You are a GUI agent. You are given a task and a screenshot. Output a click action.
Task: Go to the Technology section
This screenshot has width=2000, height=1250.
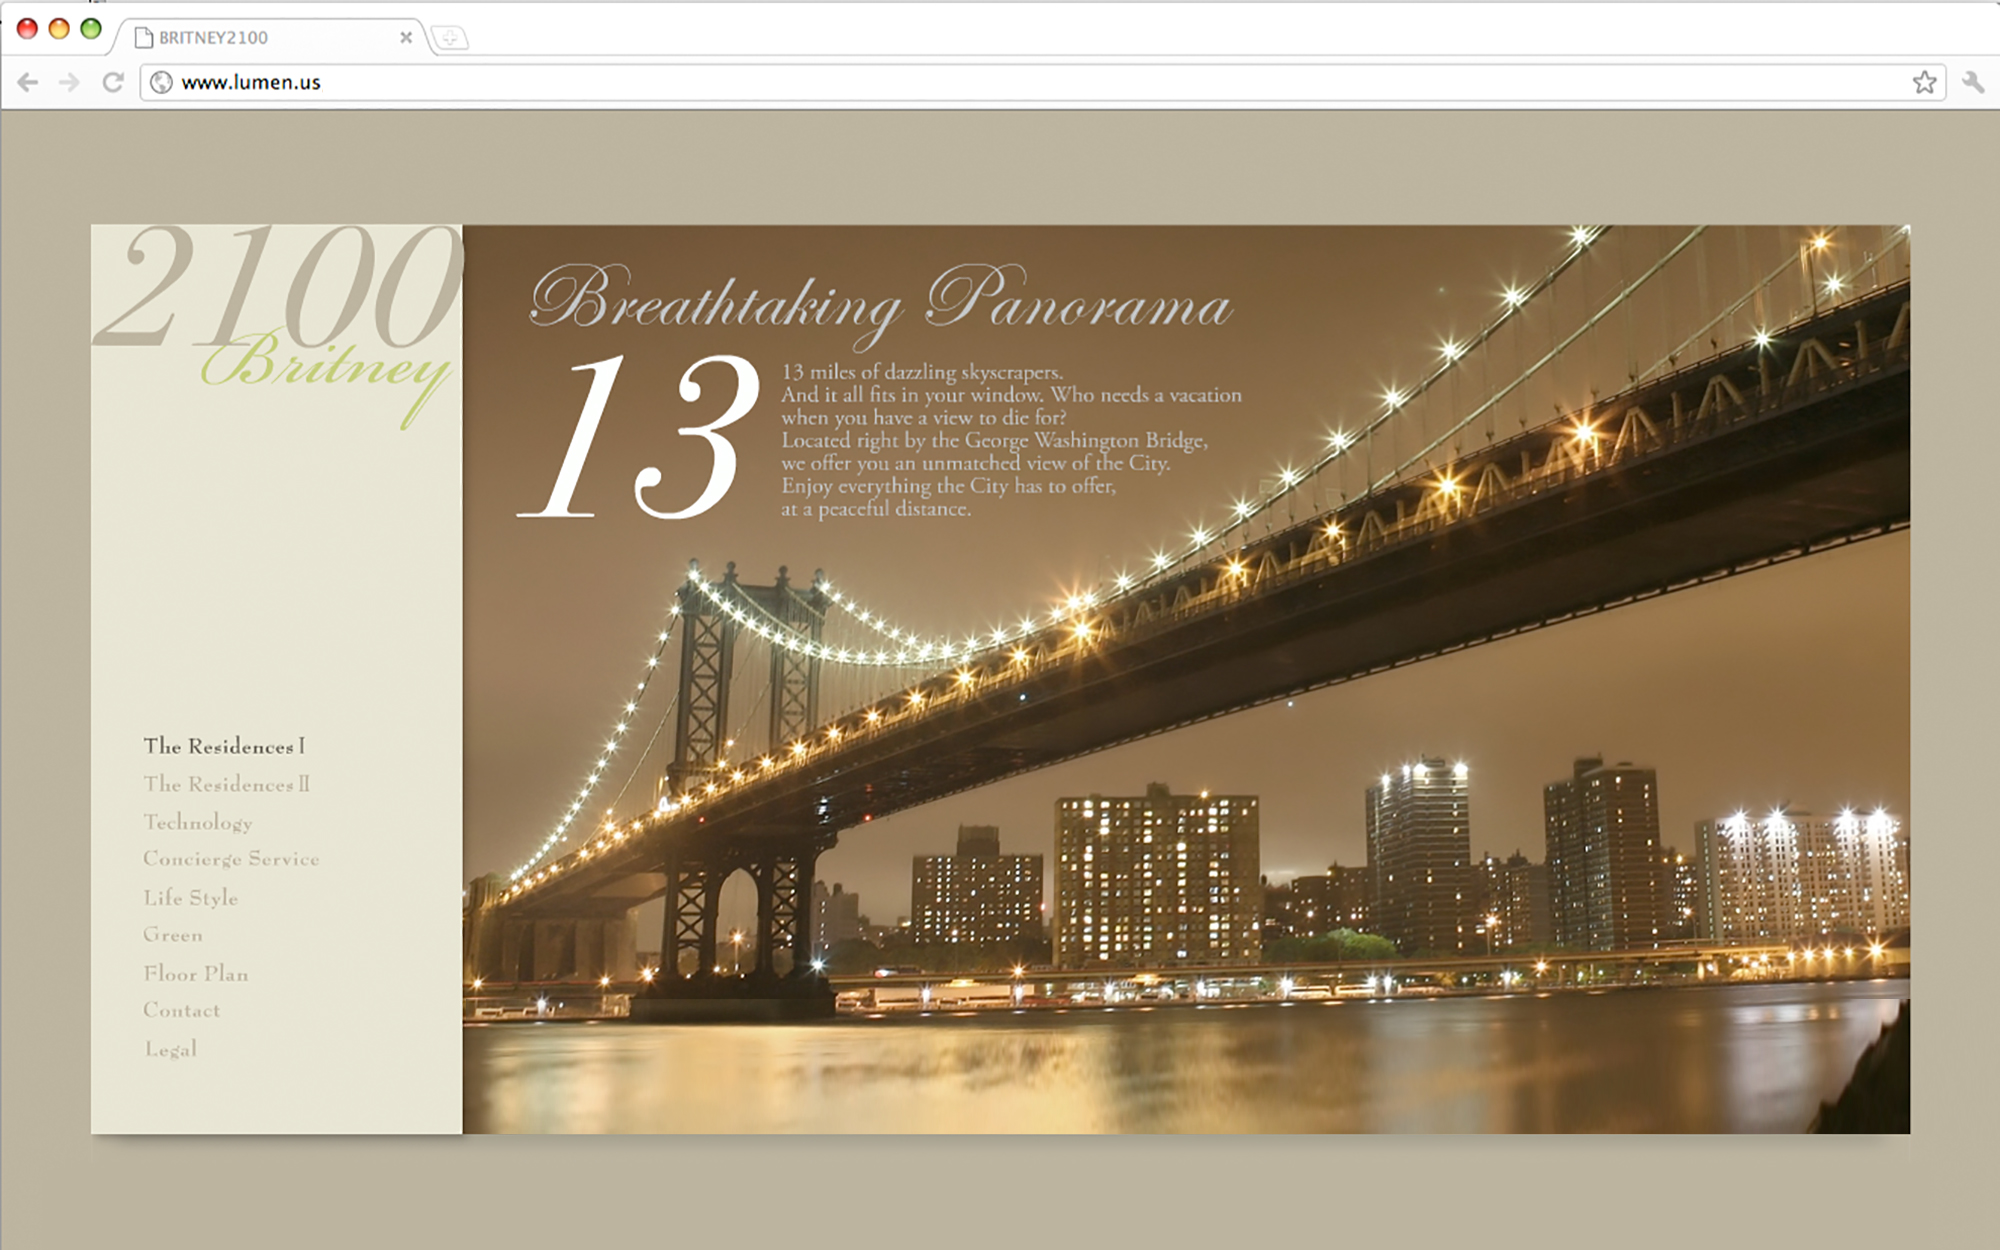(x=197, y=822)
